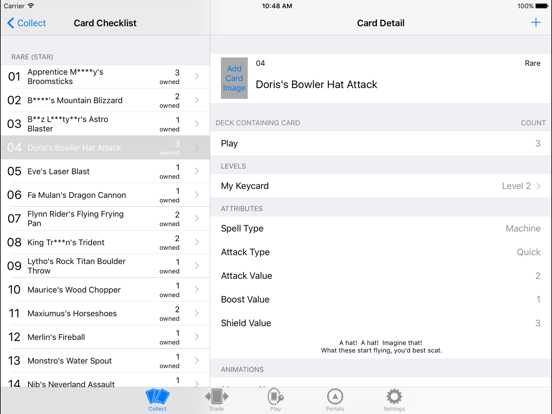This screenshot has height=414, width=552.
Task: Select Doris's Bowler Hat Attack row
Action: [106, 148]
